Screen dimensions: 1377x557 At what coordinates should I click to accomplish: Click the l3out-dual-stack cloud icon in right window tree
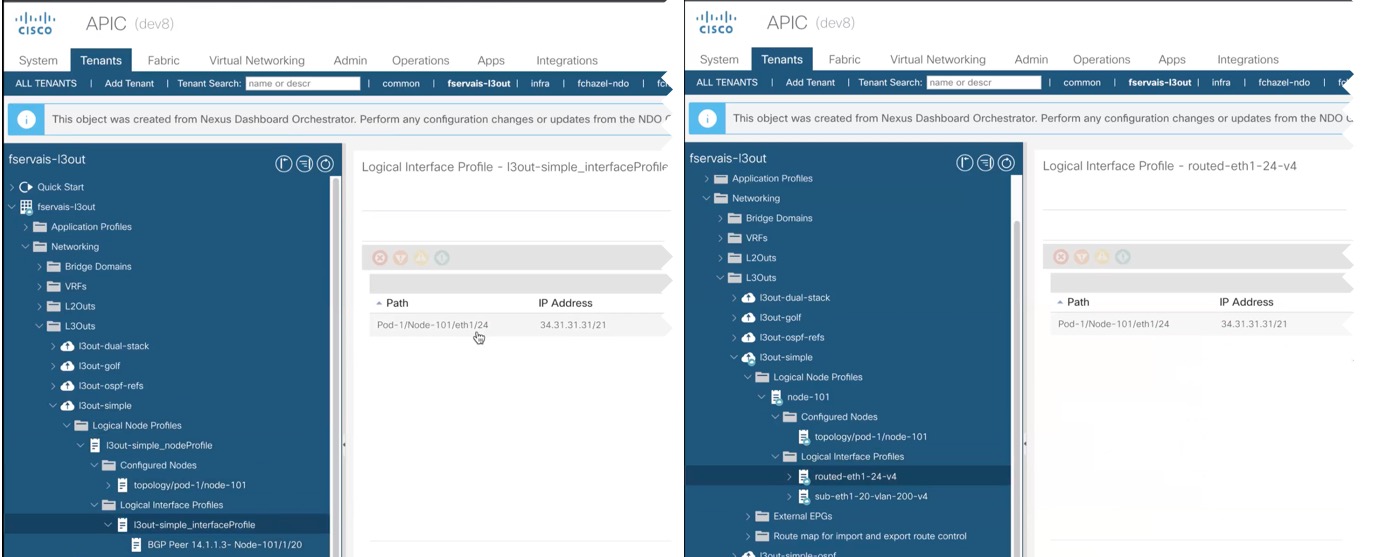[x=749, y=298]
